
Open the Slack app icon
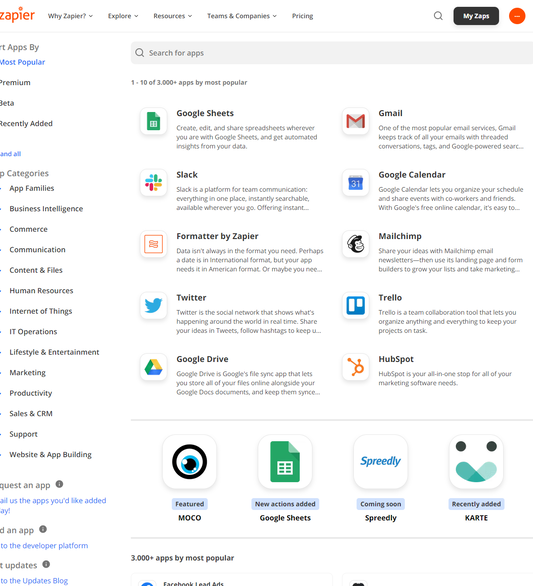point(153,183)
